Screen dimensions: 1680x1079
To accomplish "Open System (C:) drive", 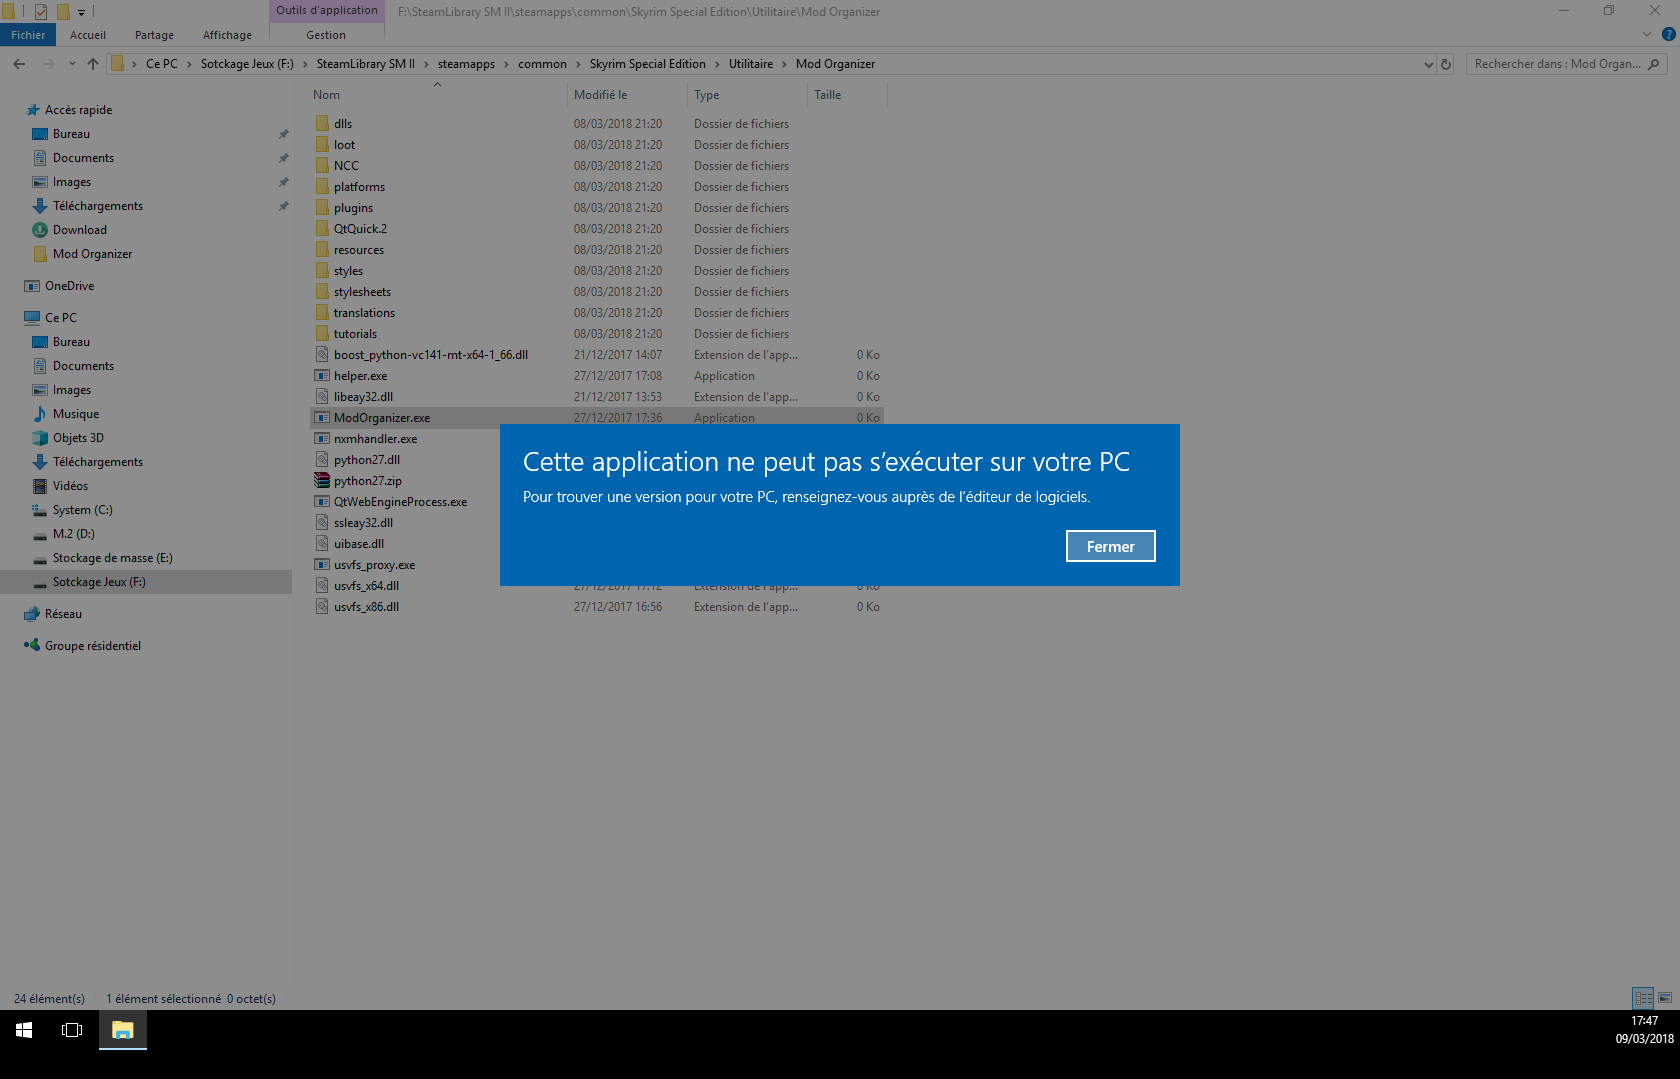I will [x=82, y=510].
